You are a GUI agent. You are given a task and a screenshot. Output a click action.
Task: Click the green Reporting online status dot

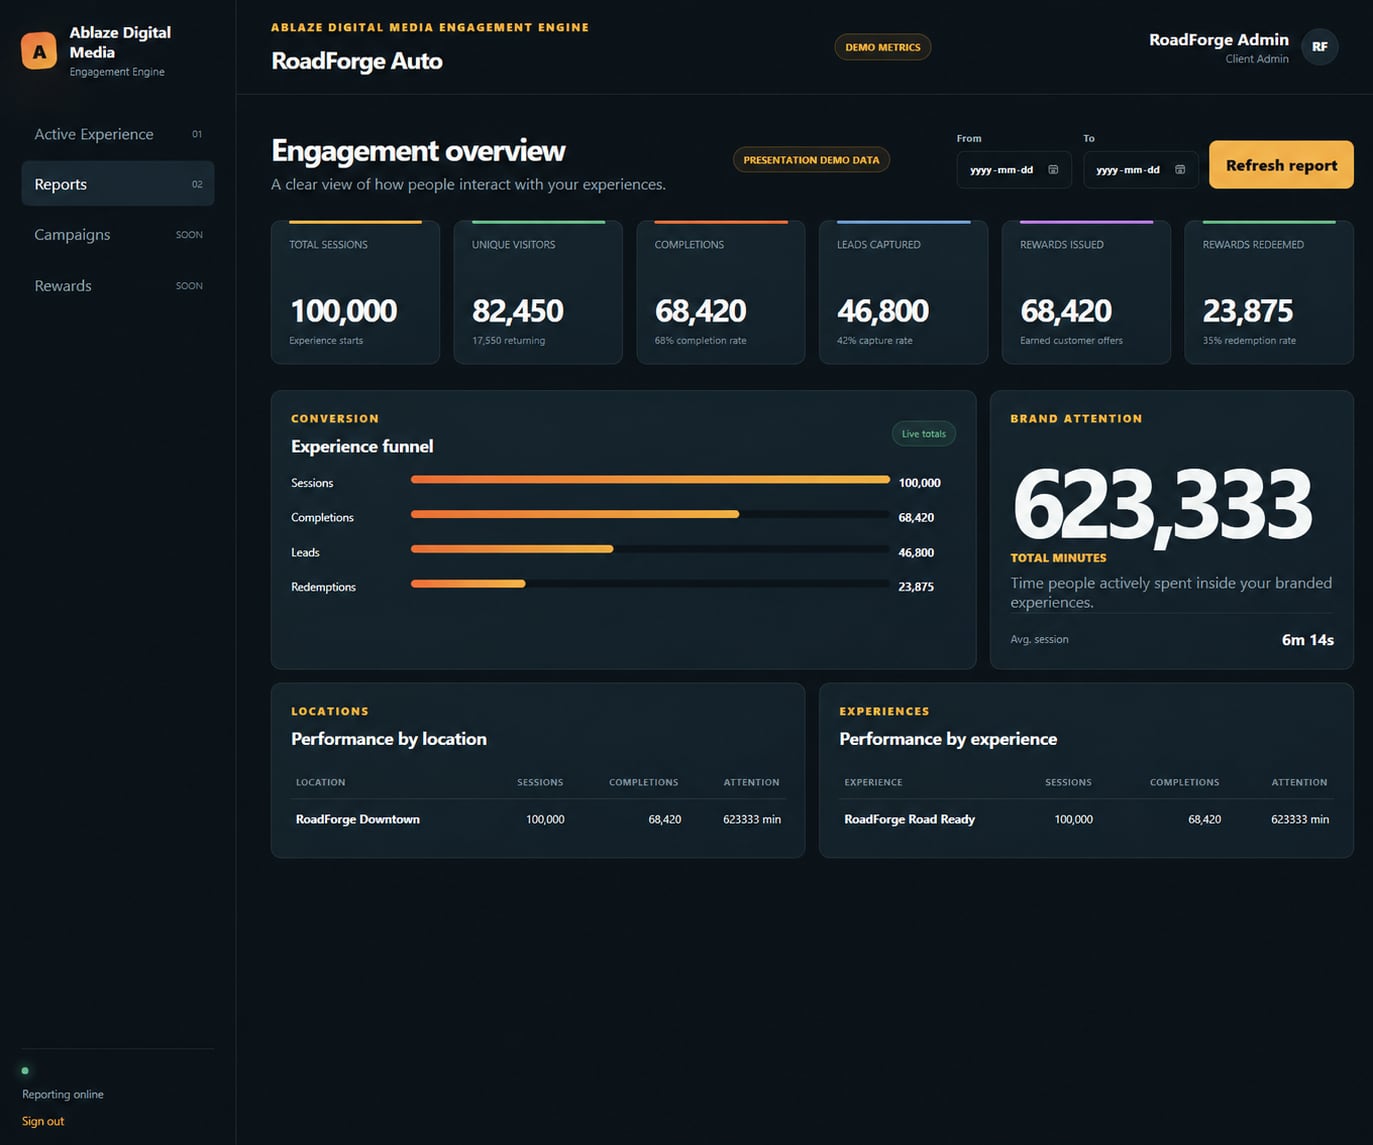click(25, 1070)
